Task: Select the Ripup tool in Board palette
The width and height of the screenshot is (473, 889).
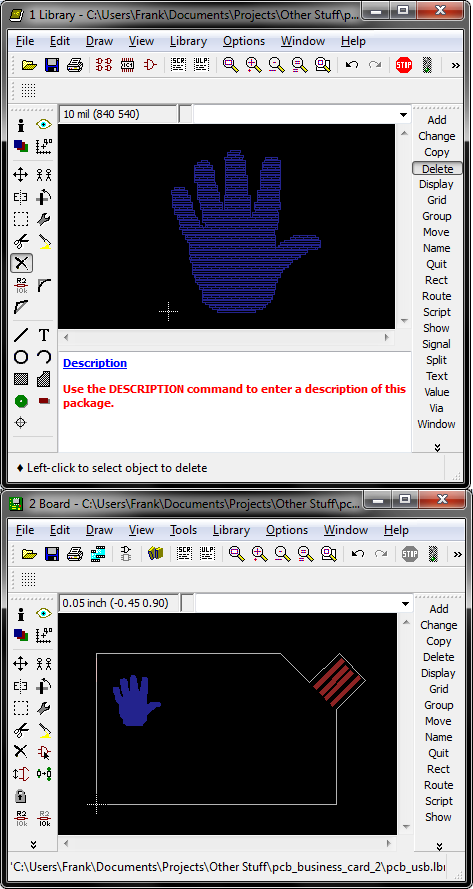Action: (44, 730)
